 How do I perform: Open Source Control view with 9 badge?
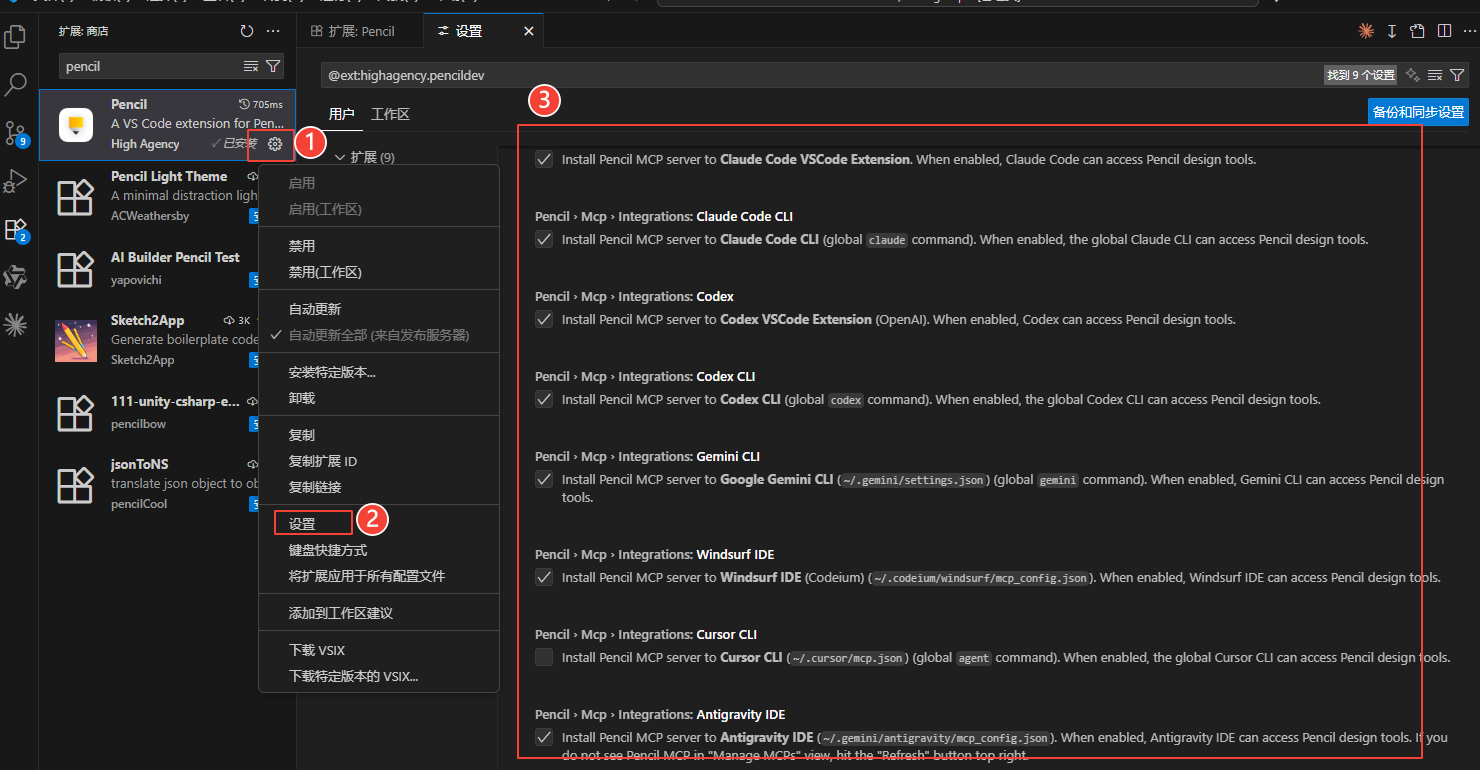point(15,133)
